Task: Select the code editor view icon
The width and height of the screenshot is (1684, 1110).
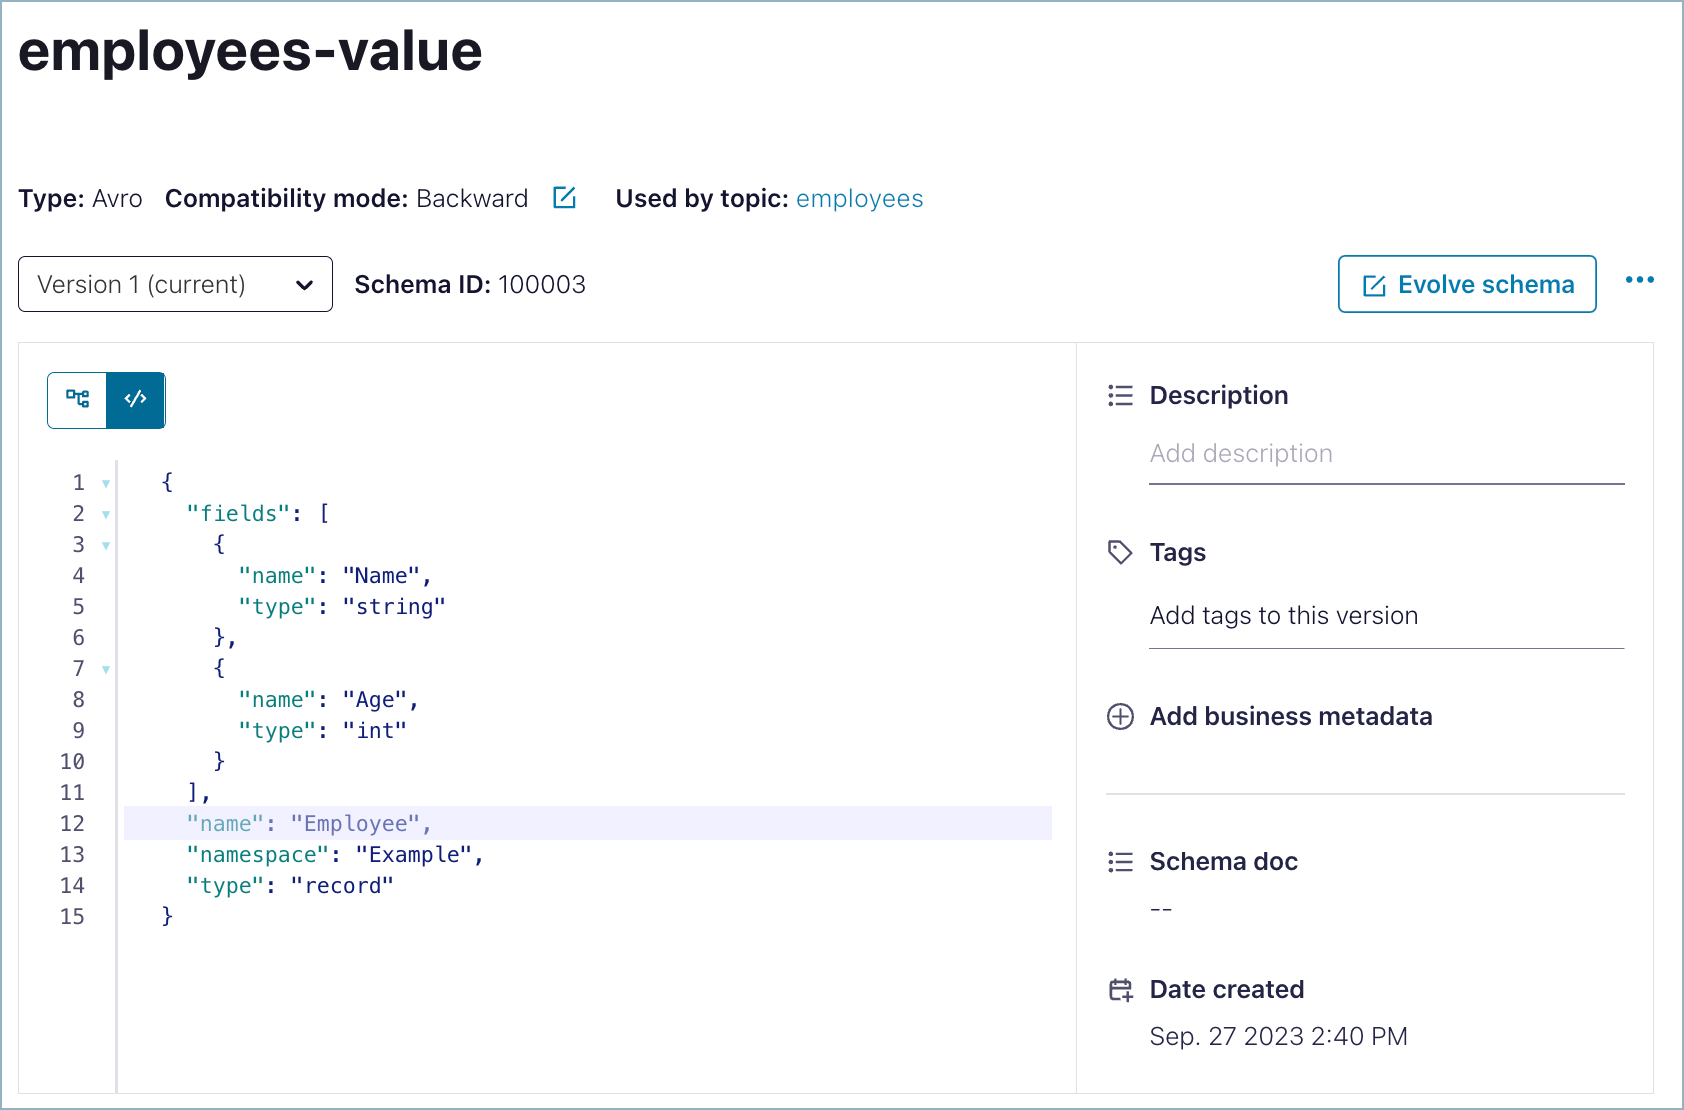Action: (135, 400)
